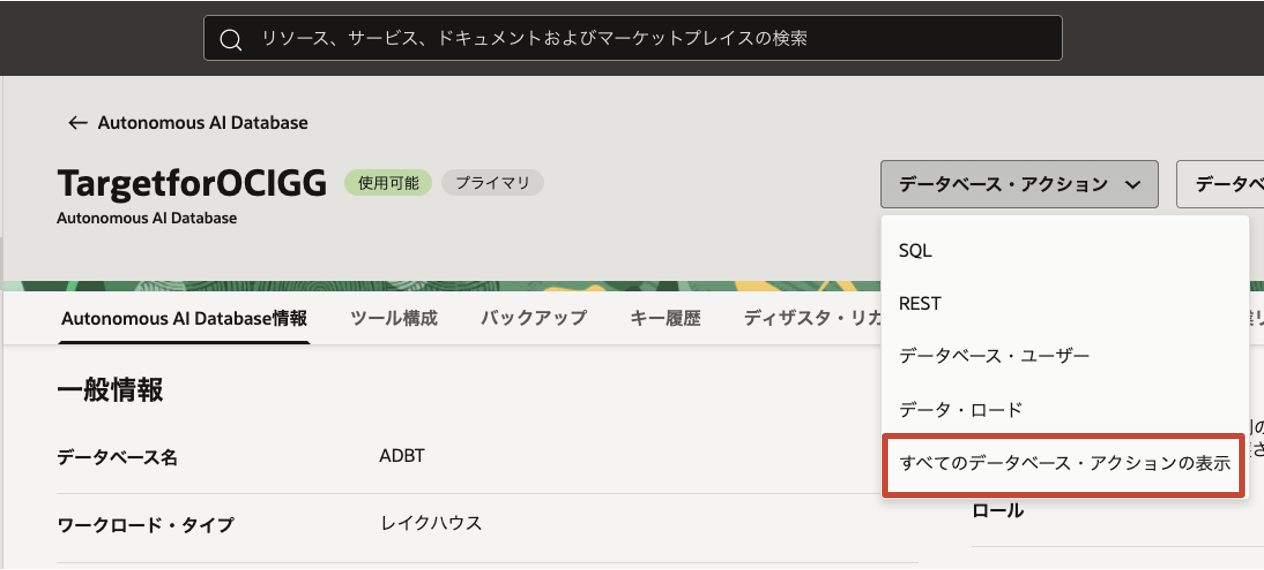
Task: Select the キー履歴 tab
Action: (x=665, y=319)
